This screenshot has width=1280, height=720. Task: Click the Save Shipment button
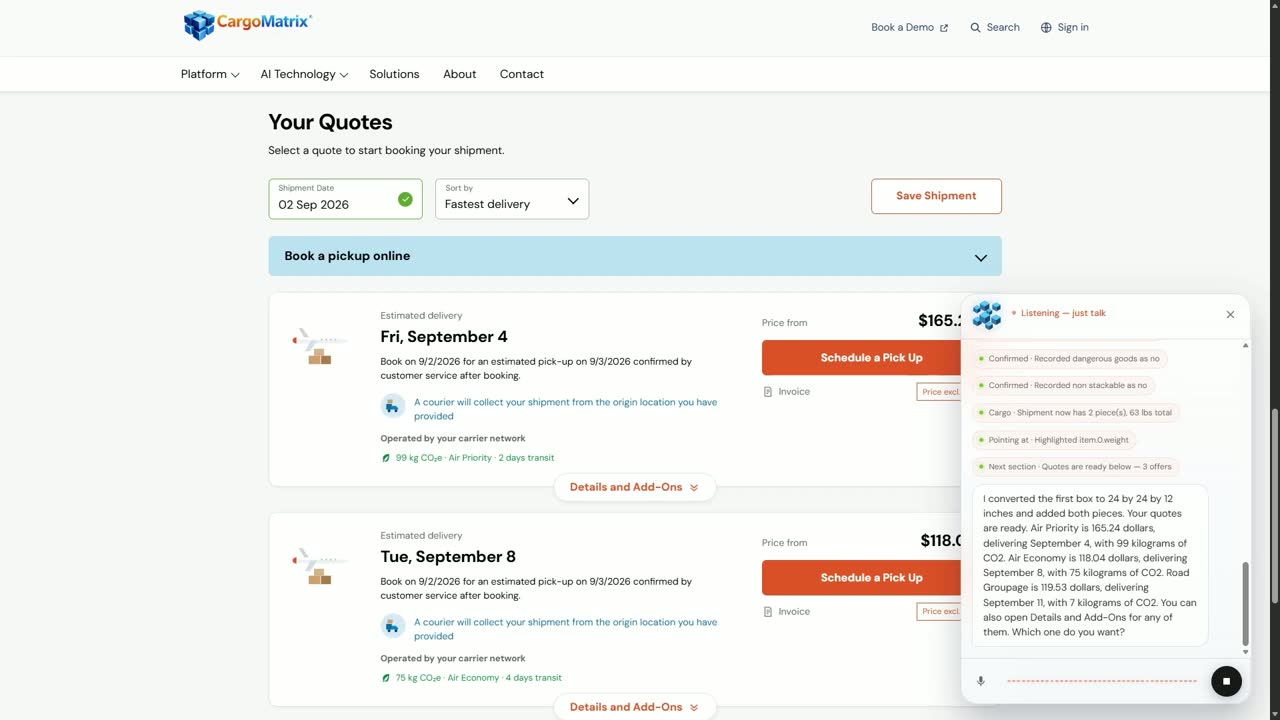(936, 196)
